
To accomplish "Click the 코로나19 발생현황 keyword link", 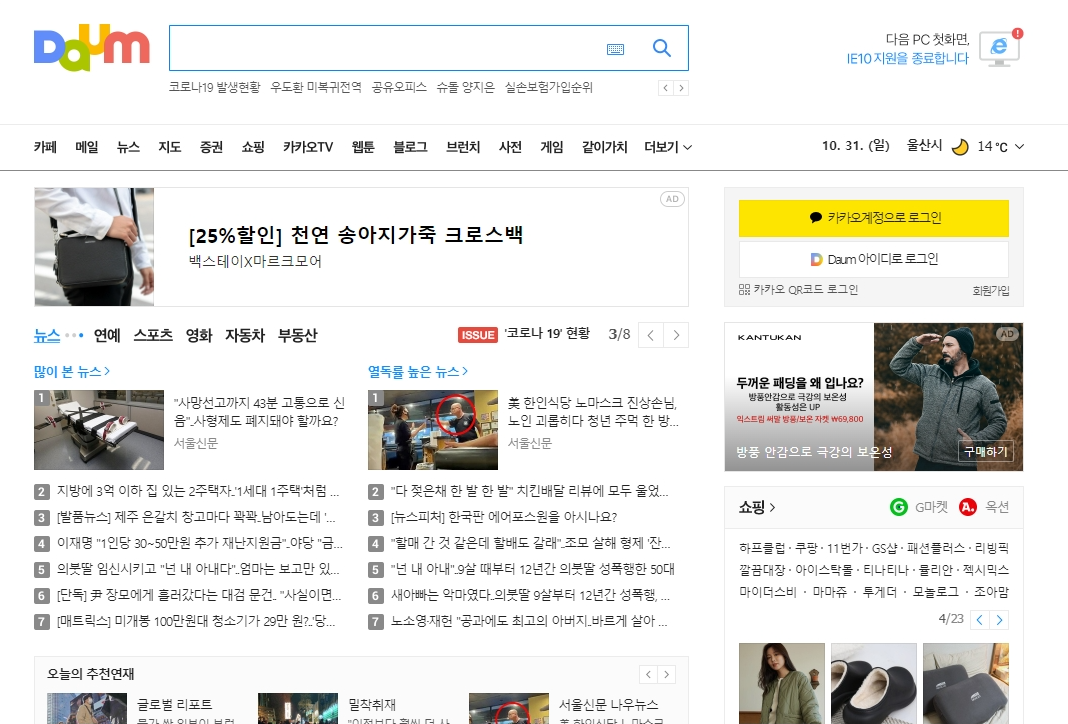I will click(215, 87).
